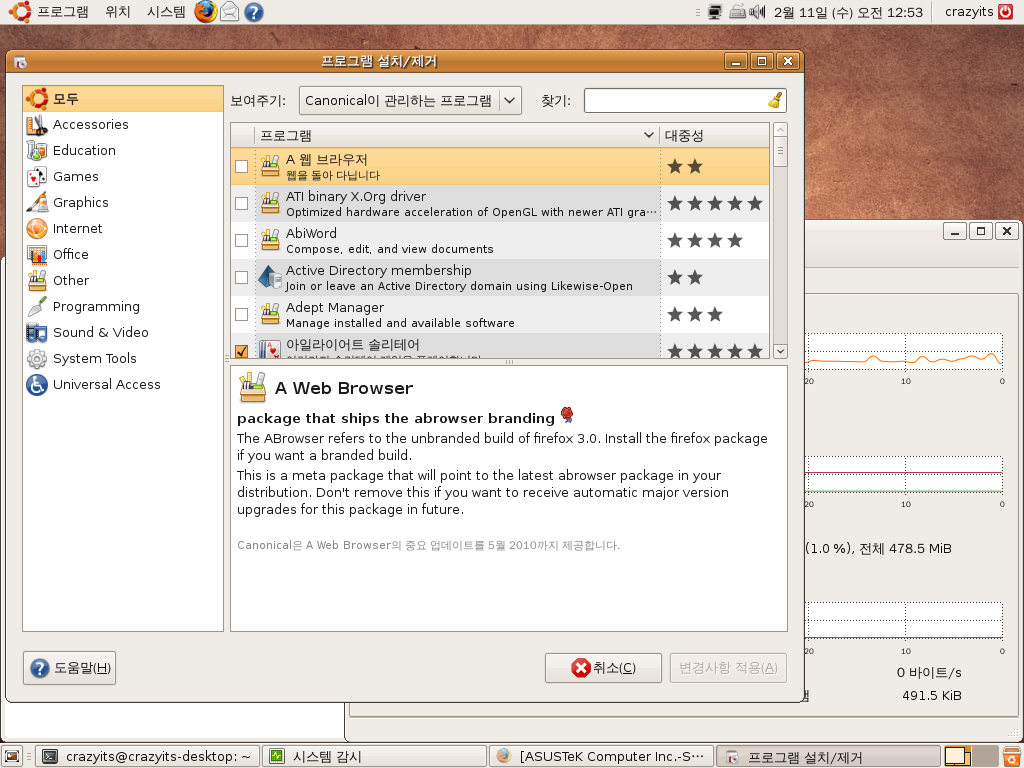Switch to ASUSTeK Computer Inc. browser taskbar item
The height and width of the screenshot is (768, 1024).
pos(601,756)
